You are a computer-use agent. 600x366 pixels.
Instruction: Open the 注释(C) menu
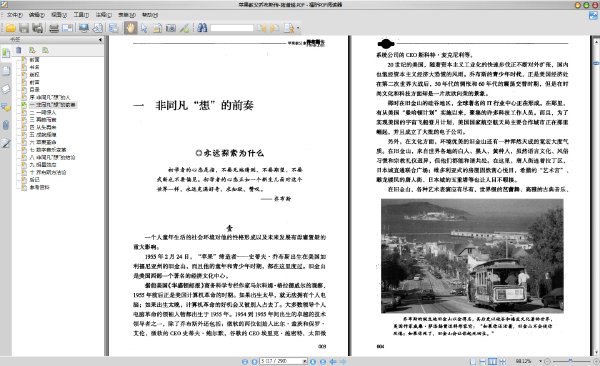pyautogui.click(x=104, y=15)
